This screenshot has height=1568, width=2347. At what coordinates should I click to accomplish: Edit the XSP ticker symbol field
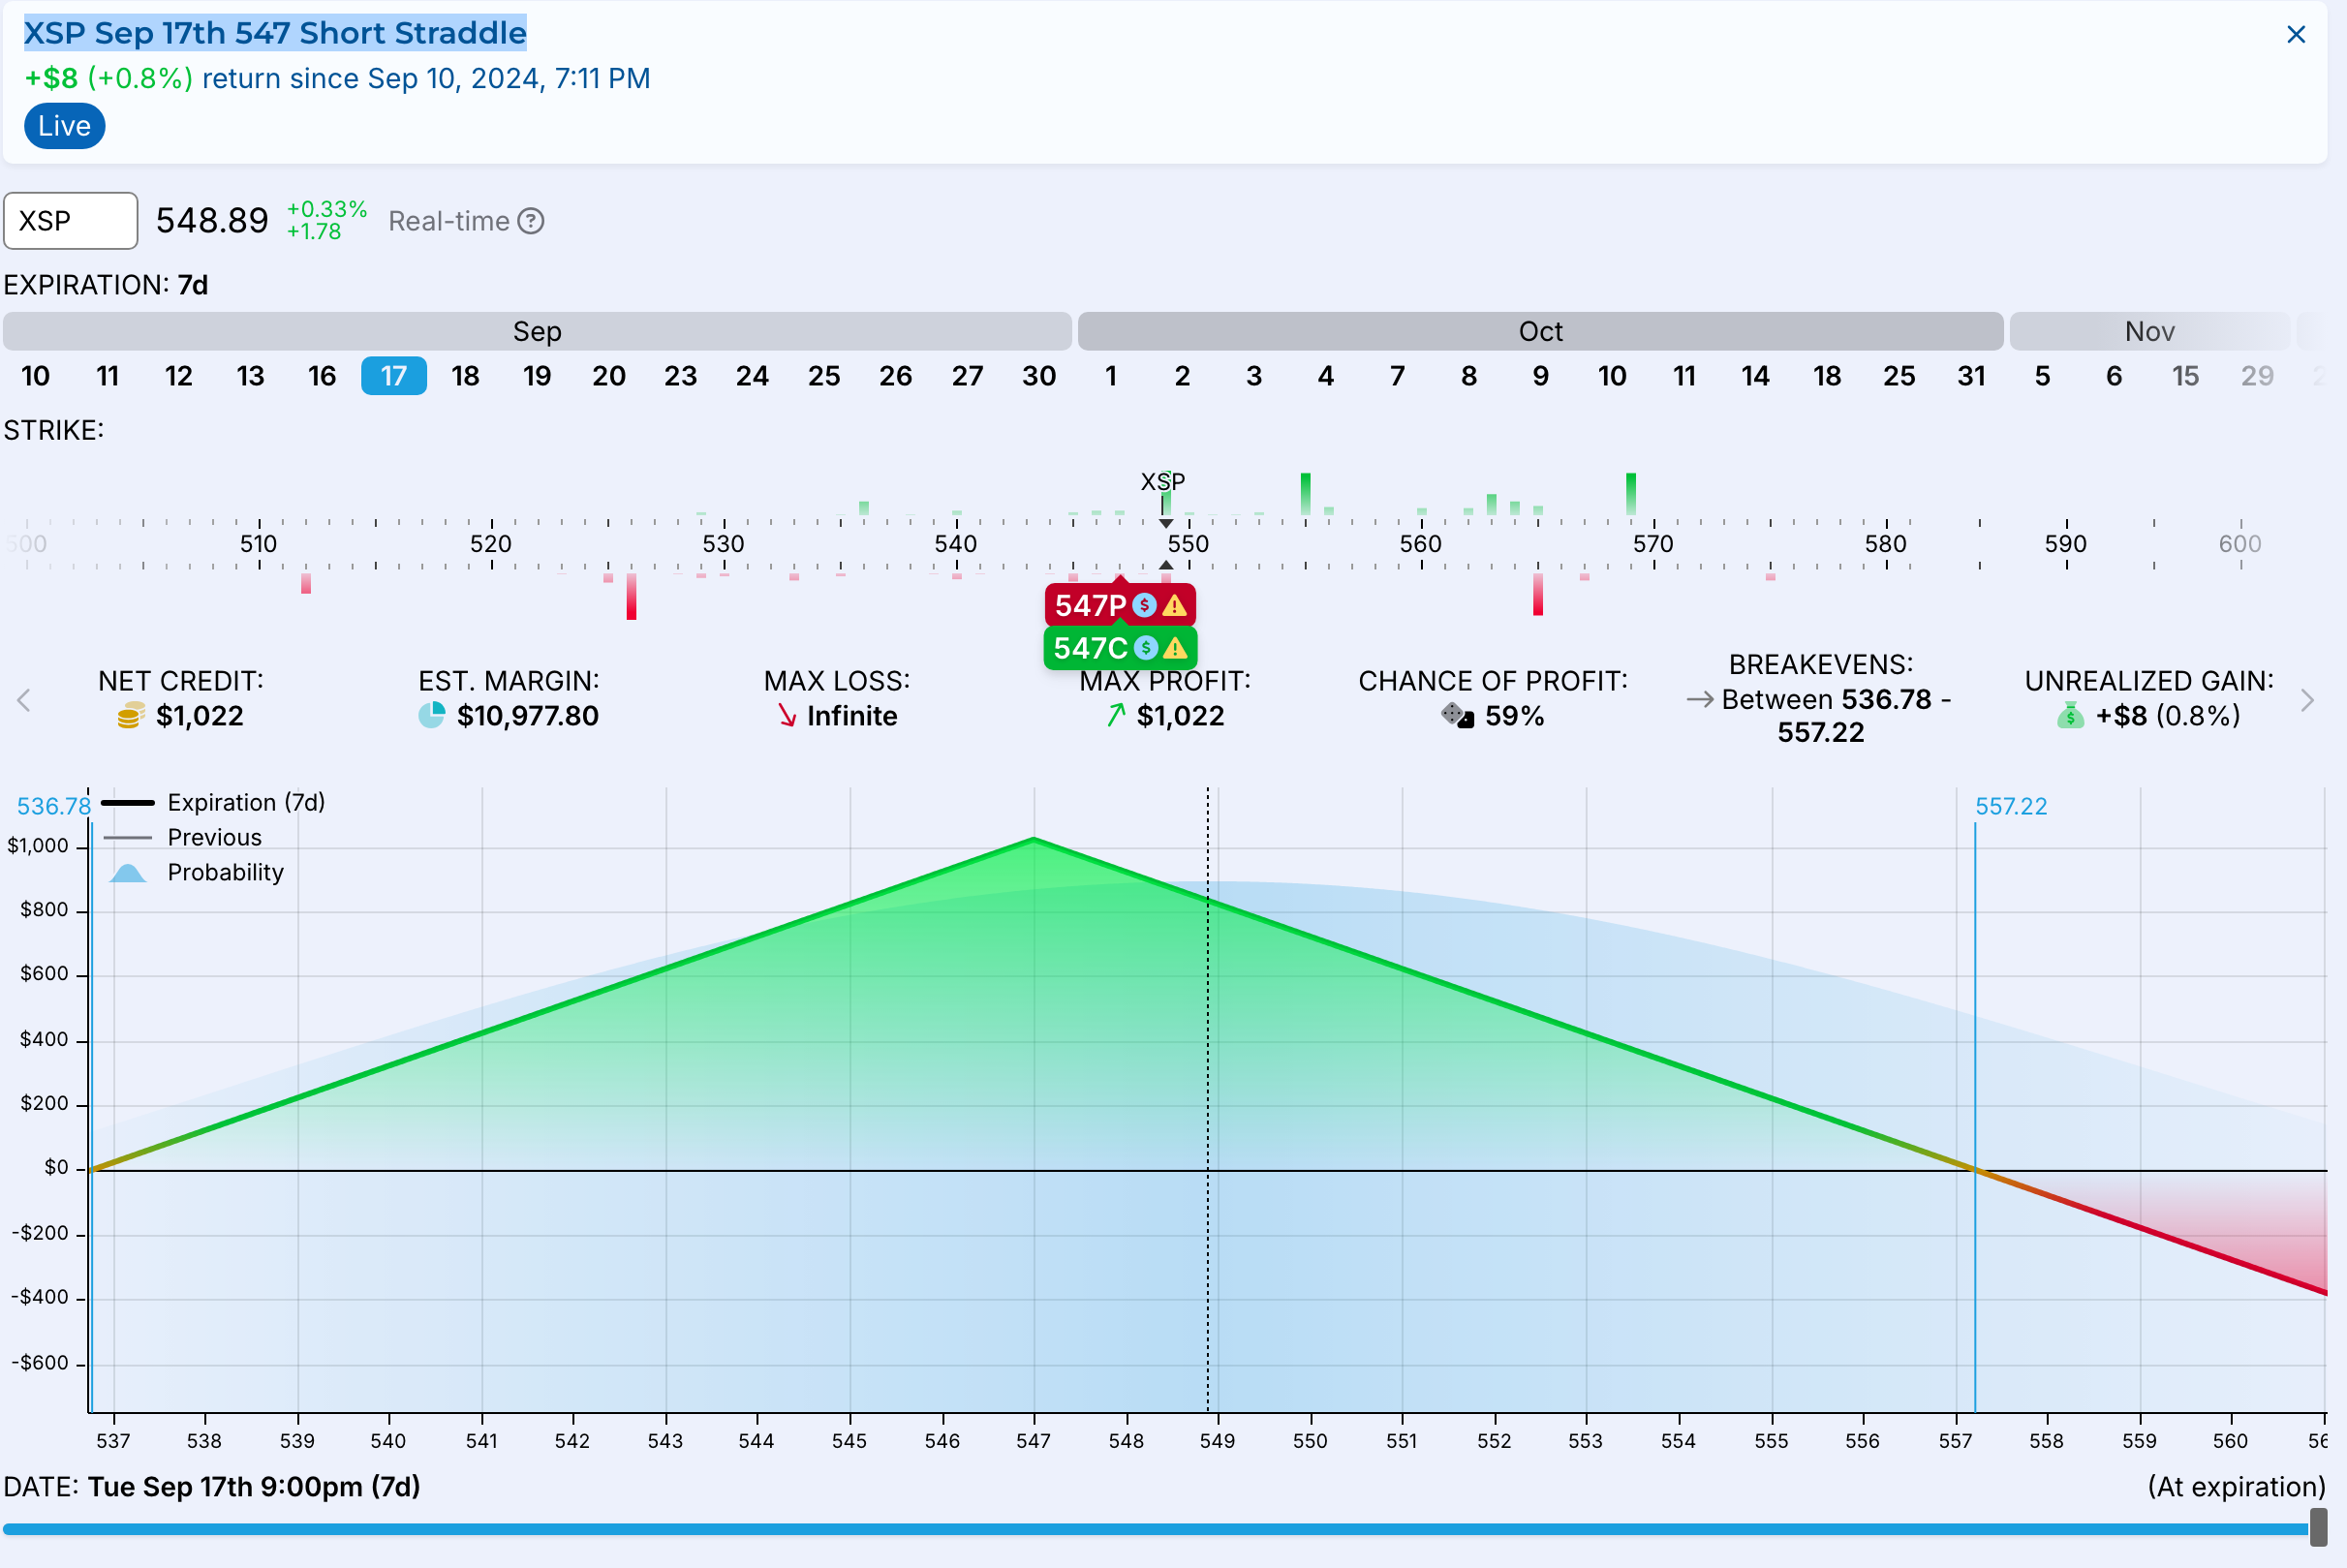[x=71, y=221]
